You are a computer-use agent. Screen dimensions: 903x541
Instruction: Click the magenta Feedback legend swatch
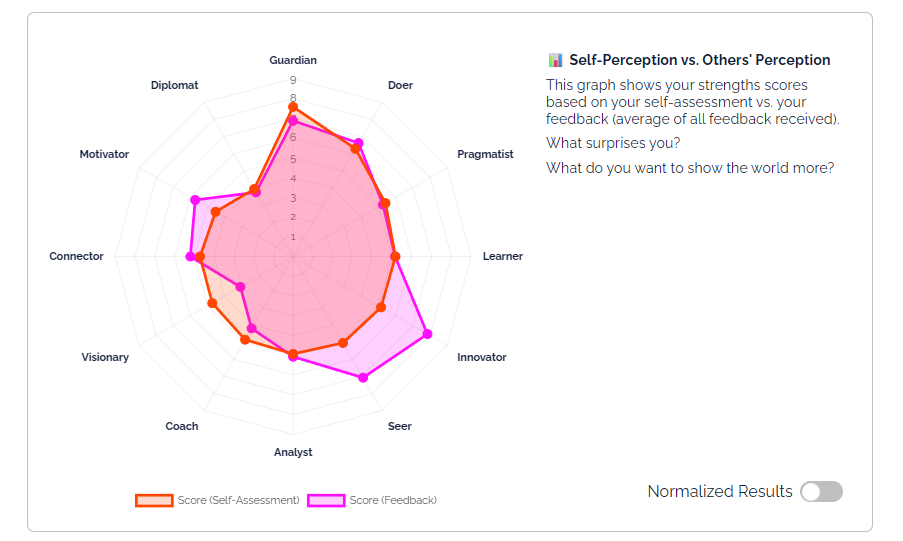coord(326,500)
